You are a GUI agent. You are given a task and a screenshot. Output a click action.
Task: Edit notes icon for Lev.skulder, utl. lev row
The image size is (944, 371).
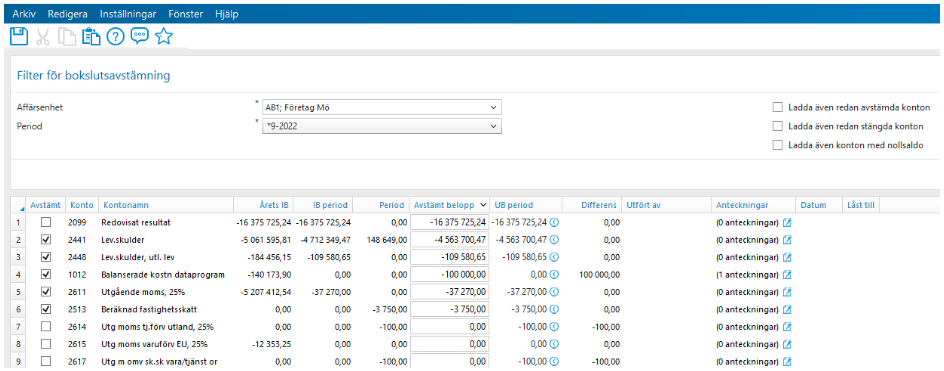tap(786, 257)
